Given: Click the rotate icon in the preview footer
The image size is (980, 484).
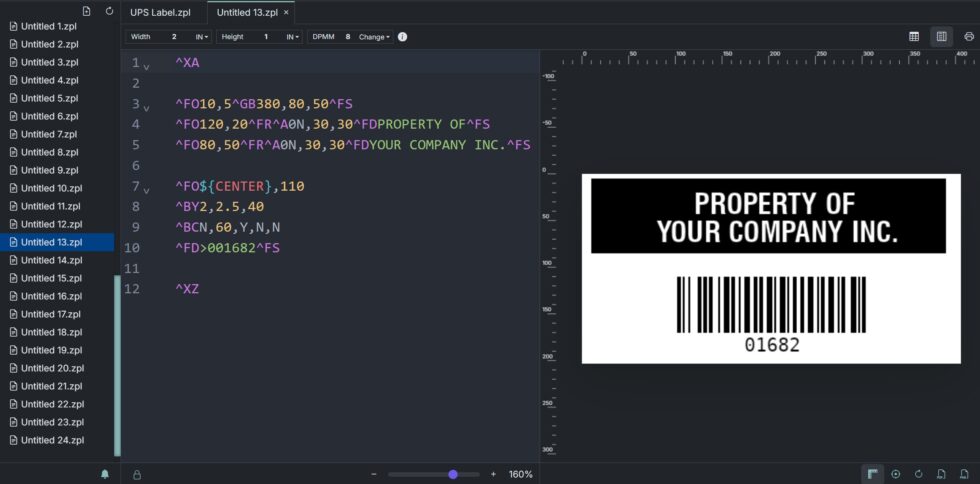Looking at the screenshot, I should click(918, 474).
